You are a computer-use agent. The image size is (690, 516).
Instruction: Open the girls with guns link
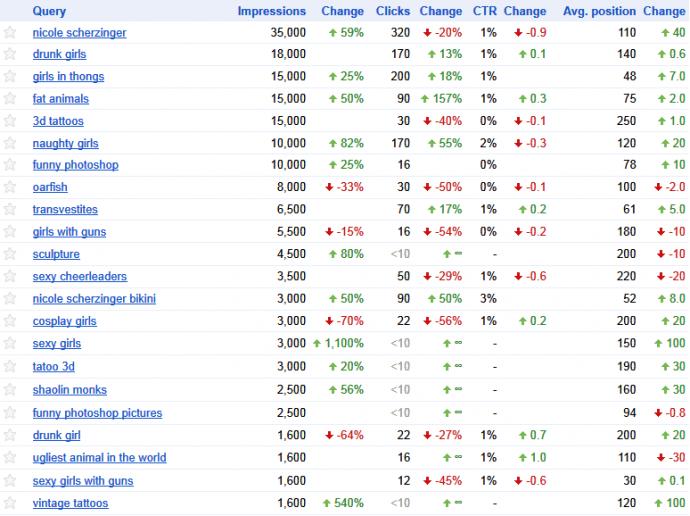[x=69, y=232]
